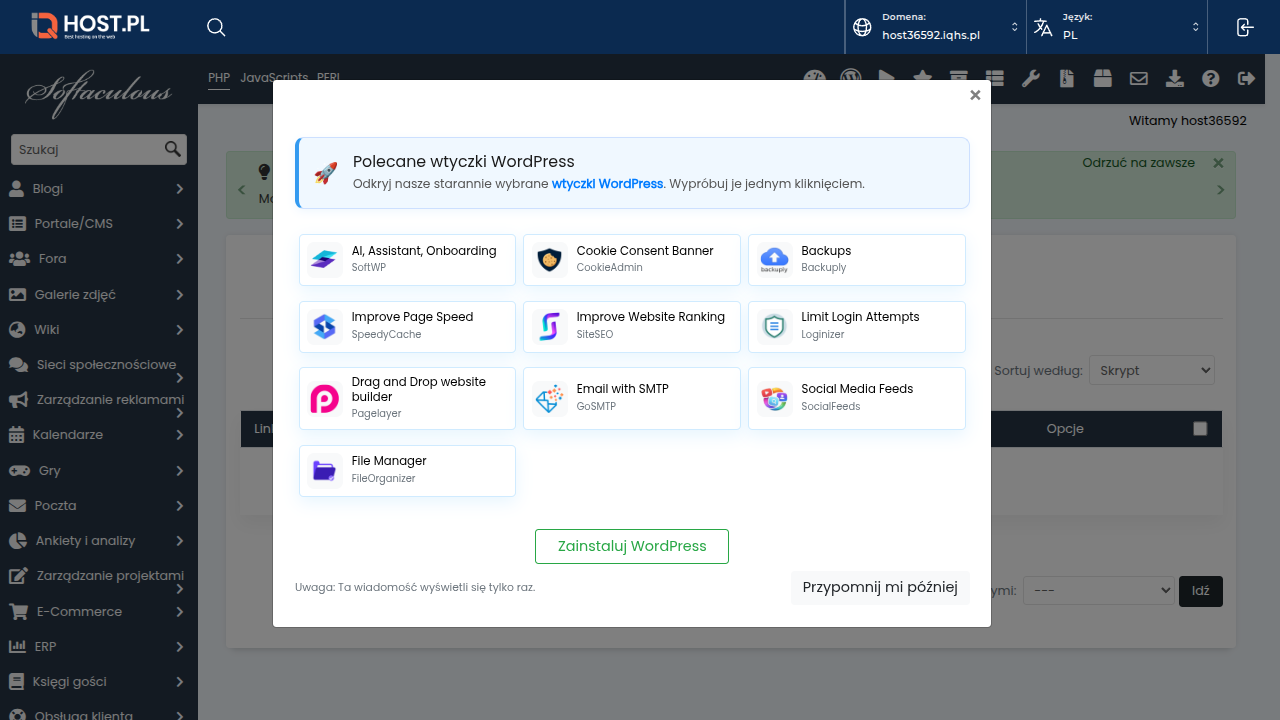
Task: Expand Sieci społecznościowe with its chevron
Action: point(180,378)
